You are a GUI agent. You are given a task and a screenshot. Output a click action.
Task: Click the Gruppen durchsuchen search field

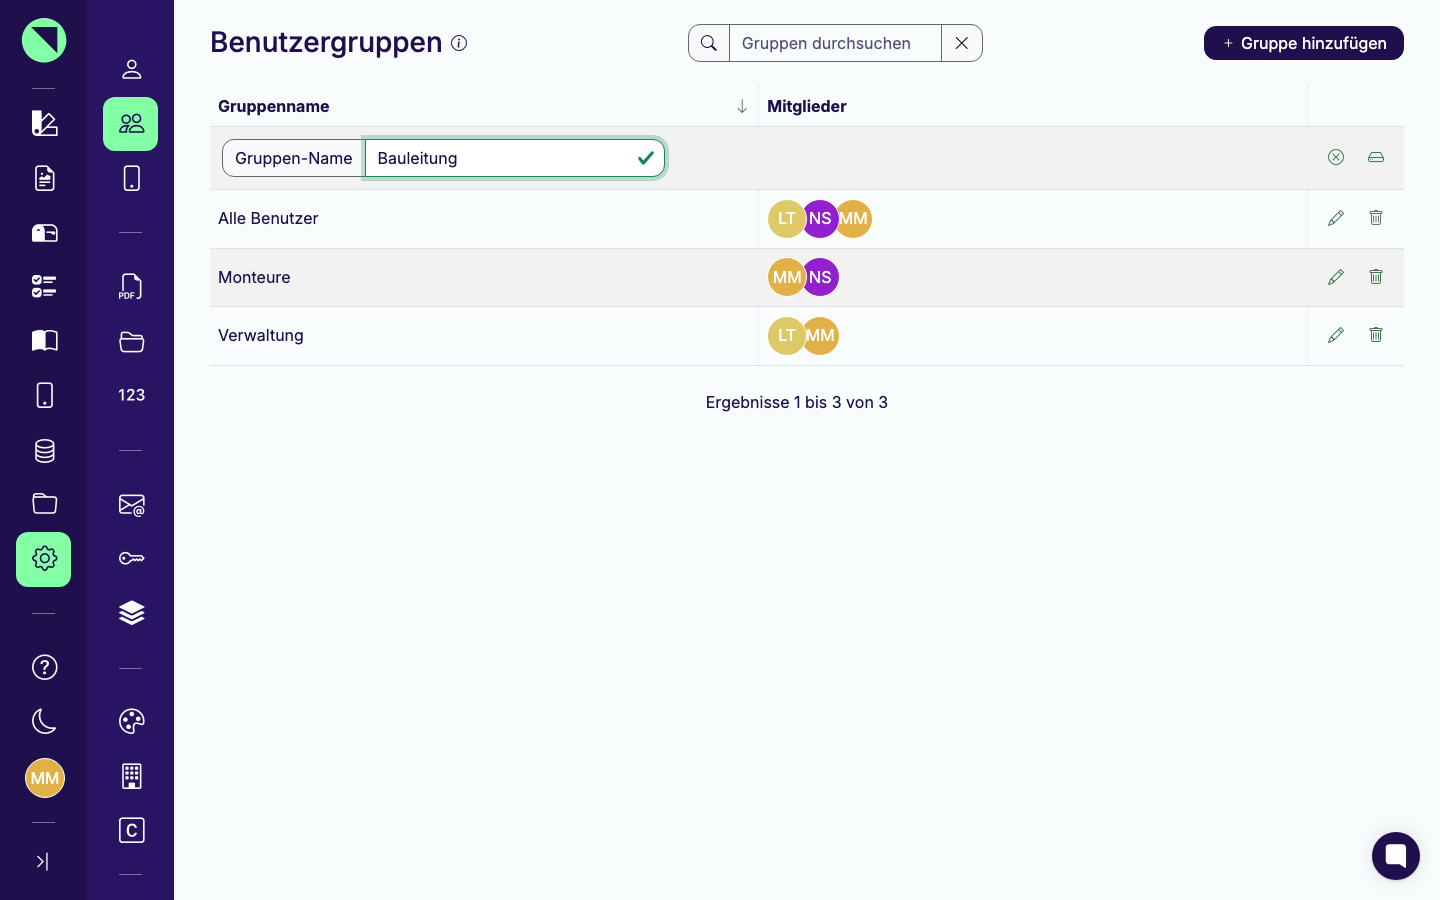tap(835, 43)
